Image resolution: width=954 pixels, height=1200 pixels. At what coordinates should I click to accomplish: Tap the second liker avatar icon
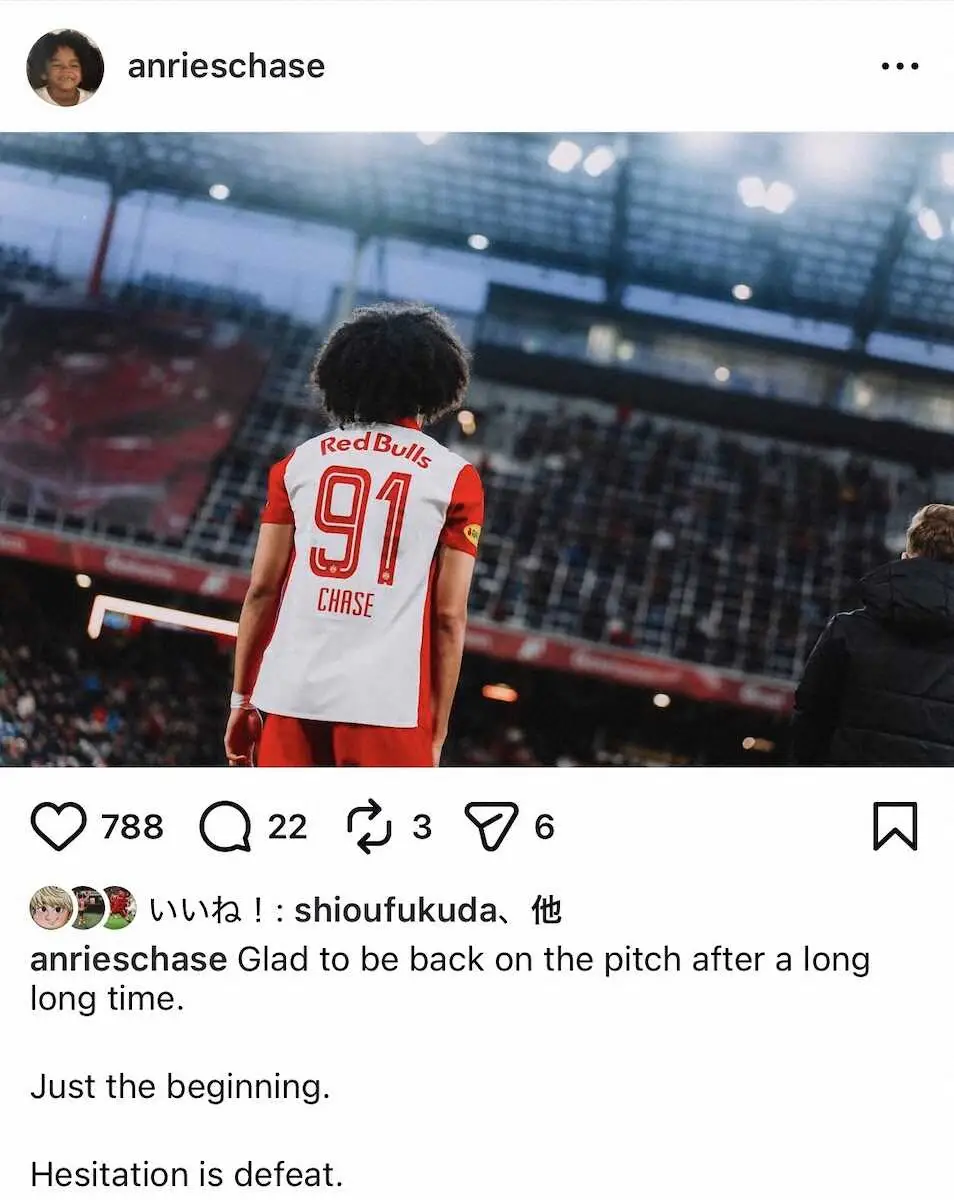tap(86, 908)
